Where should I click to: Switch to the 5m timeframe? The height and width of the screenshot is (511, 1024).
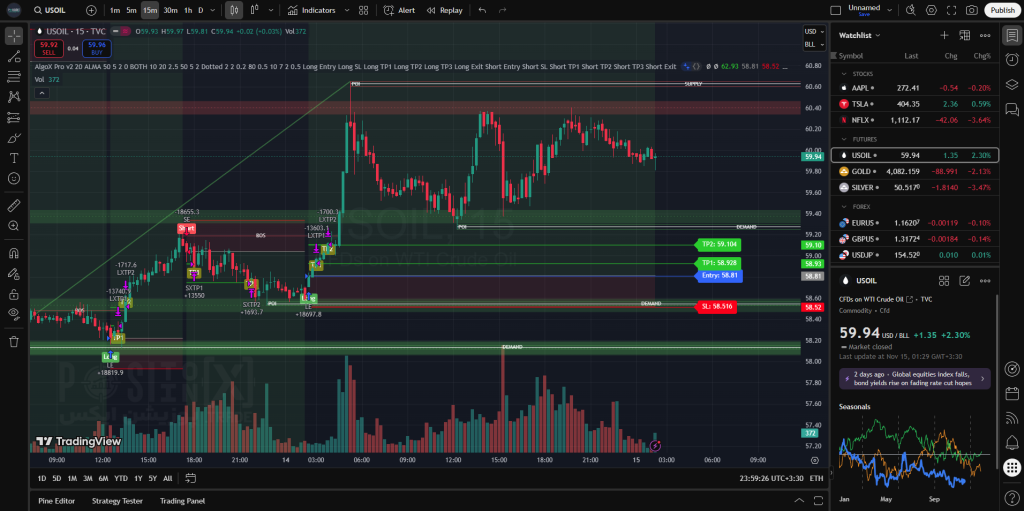coord(131,10)
